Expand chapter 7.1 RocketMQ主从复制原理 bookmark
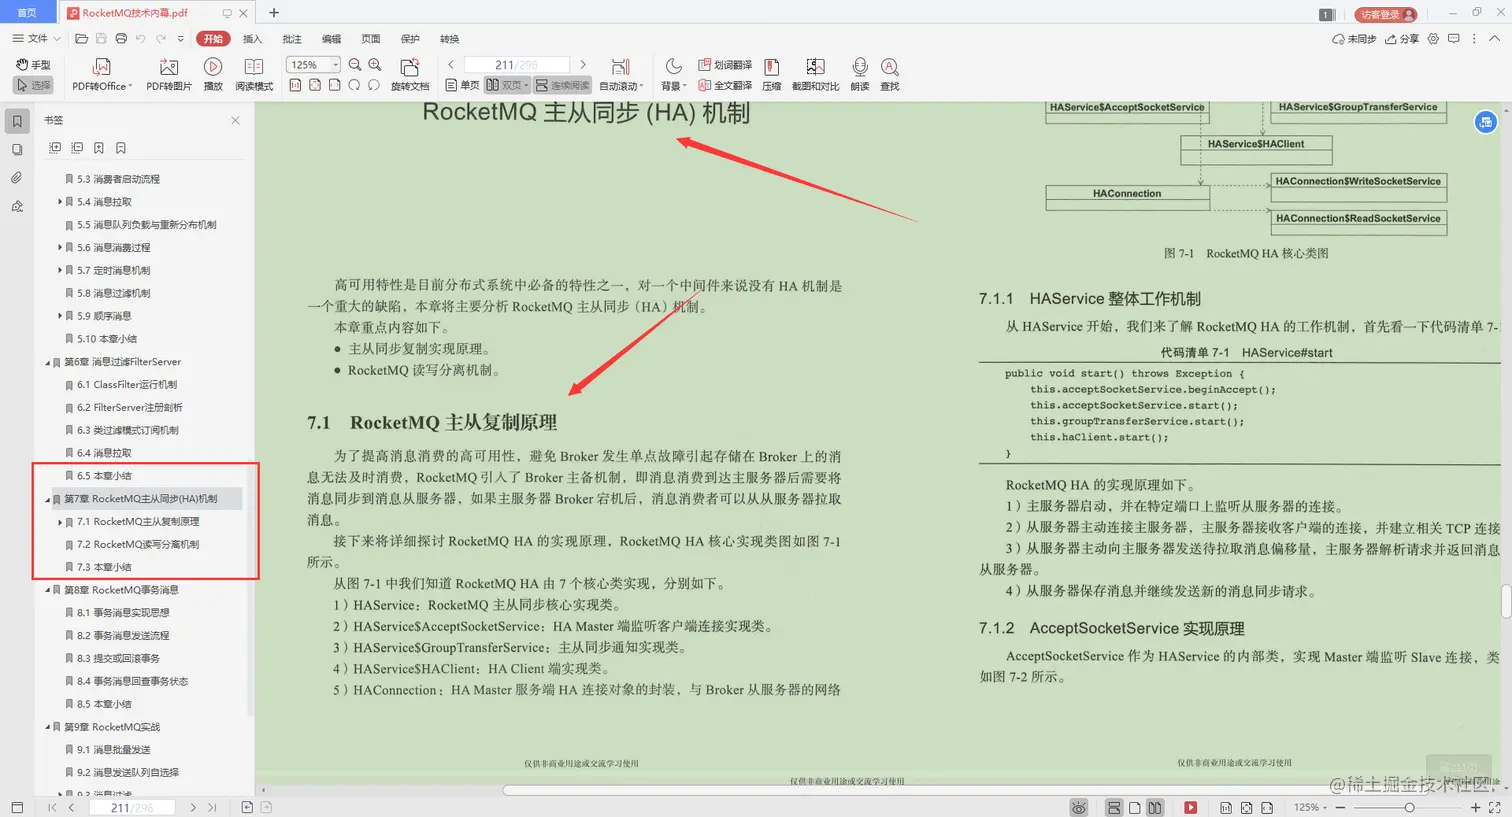 click(59, 520)
